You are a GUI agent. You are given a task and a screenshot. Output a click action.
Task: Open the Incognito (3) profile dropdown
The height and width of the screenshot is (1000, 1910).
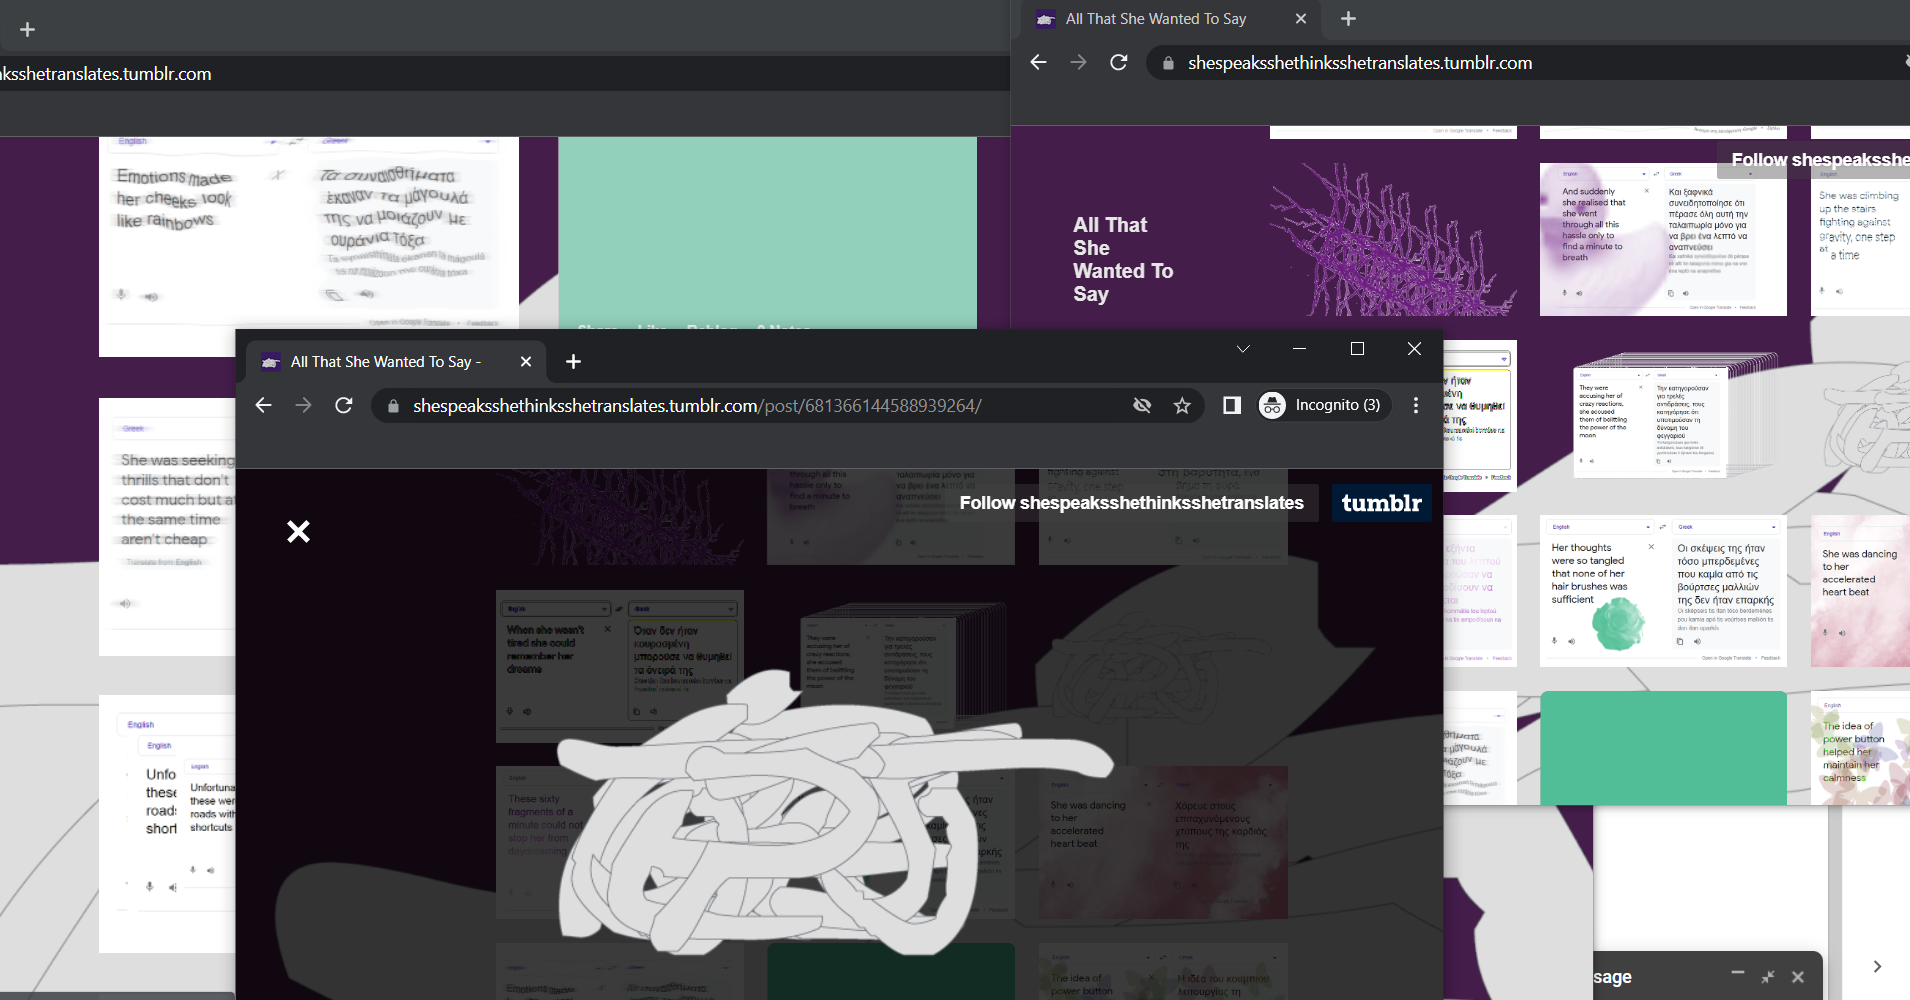click(1324, 405)
